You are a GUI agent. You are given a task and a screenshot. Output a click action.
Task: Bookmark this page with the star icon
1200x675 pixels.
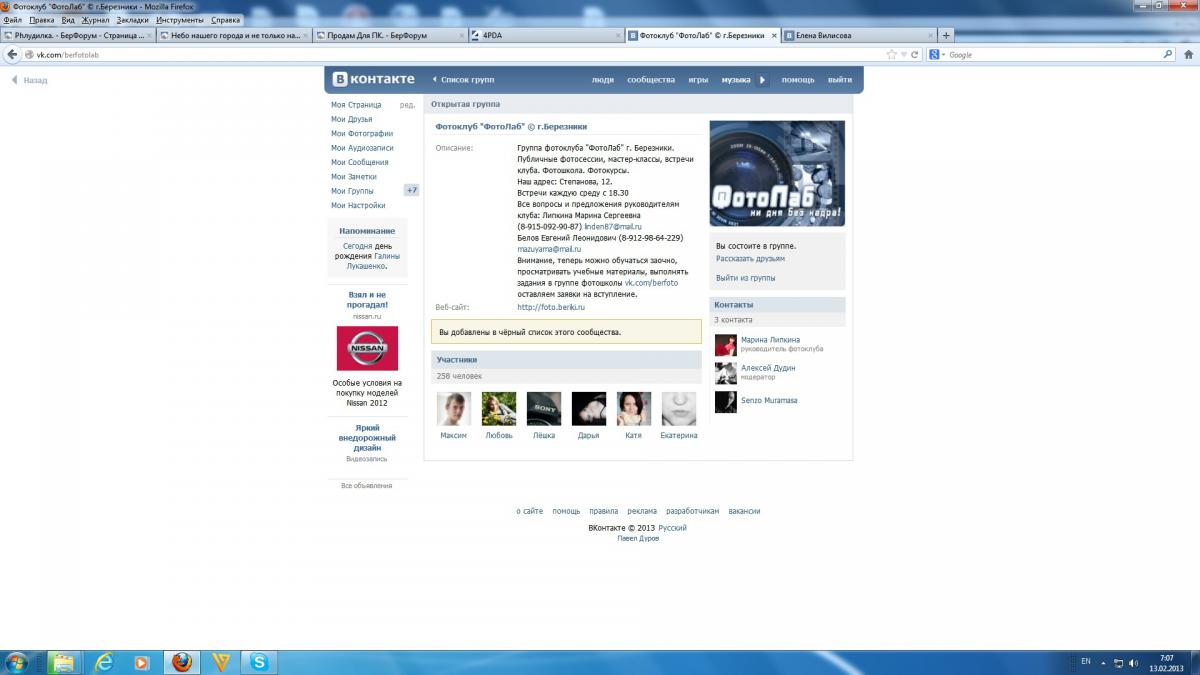(891, 55)
